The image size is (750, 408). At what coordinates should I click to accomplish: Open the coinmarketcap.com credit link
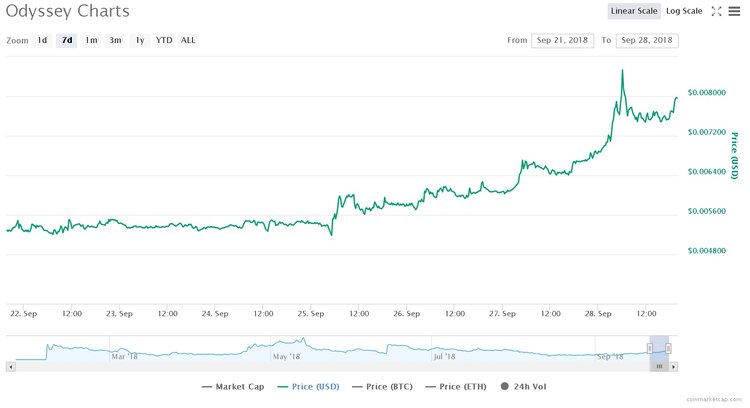point(714,399)
